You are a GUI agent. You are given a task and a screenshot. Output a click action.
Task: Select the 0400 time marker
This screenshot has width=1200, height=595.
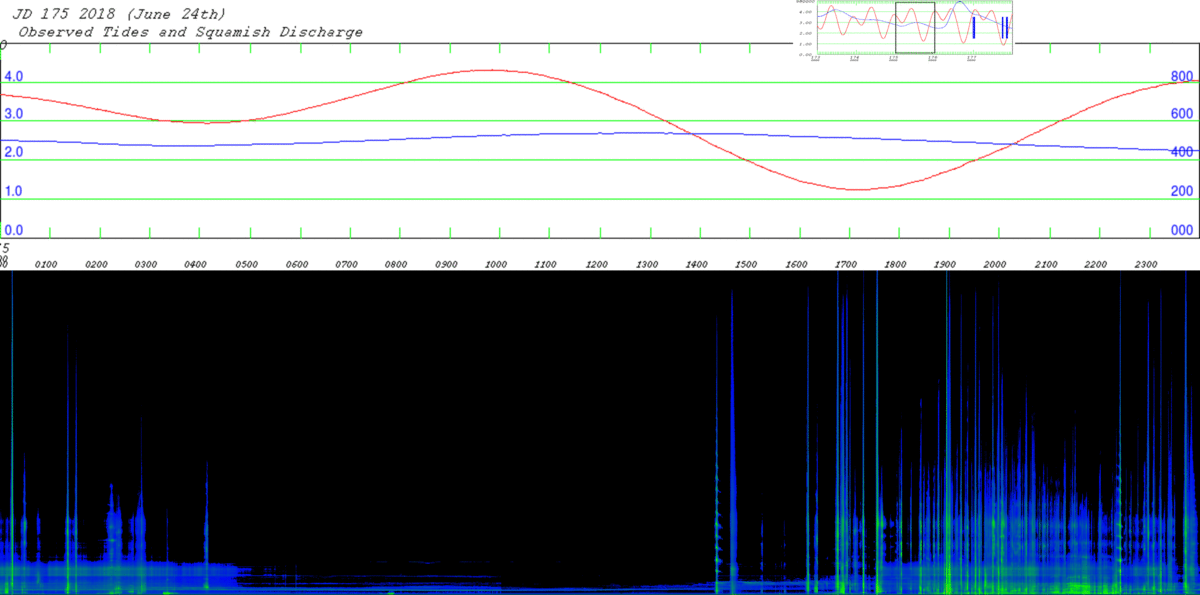click(196, 264)
